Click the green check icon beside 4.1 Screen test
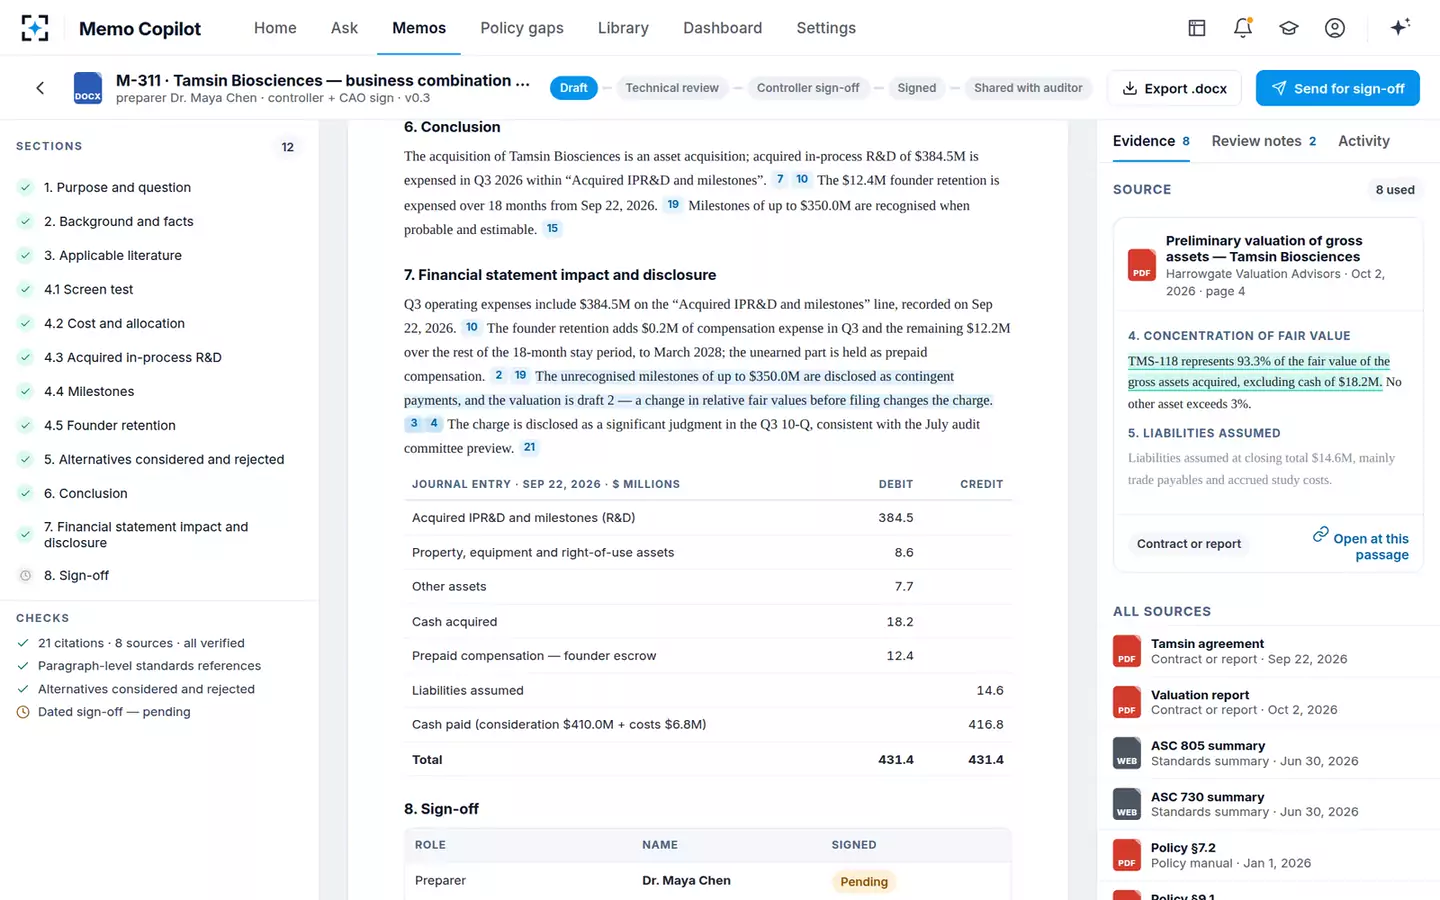 [26, 290]
